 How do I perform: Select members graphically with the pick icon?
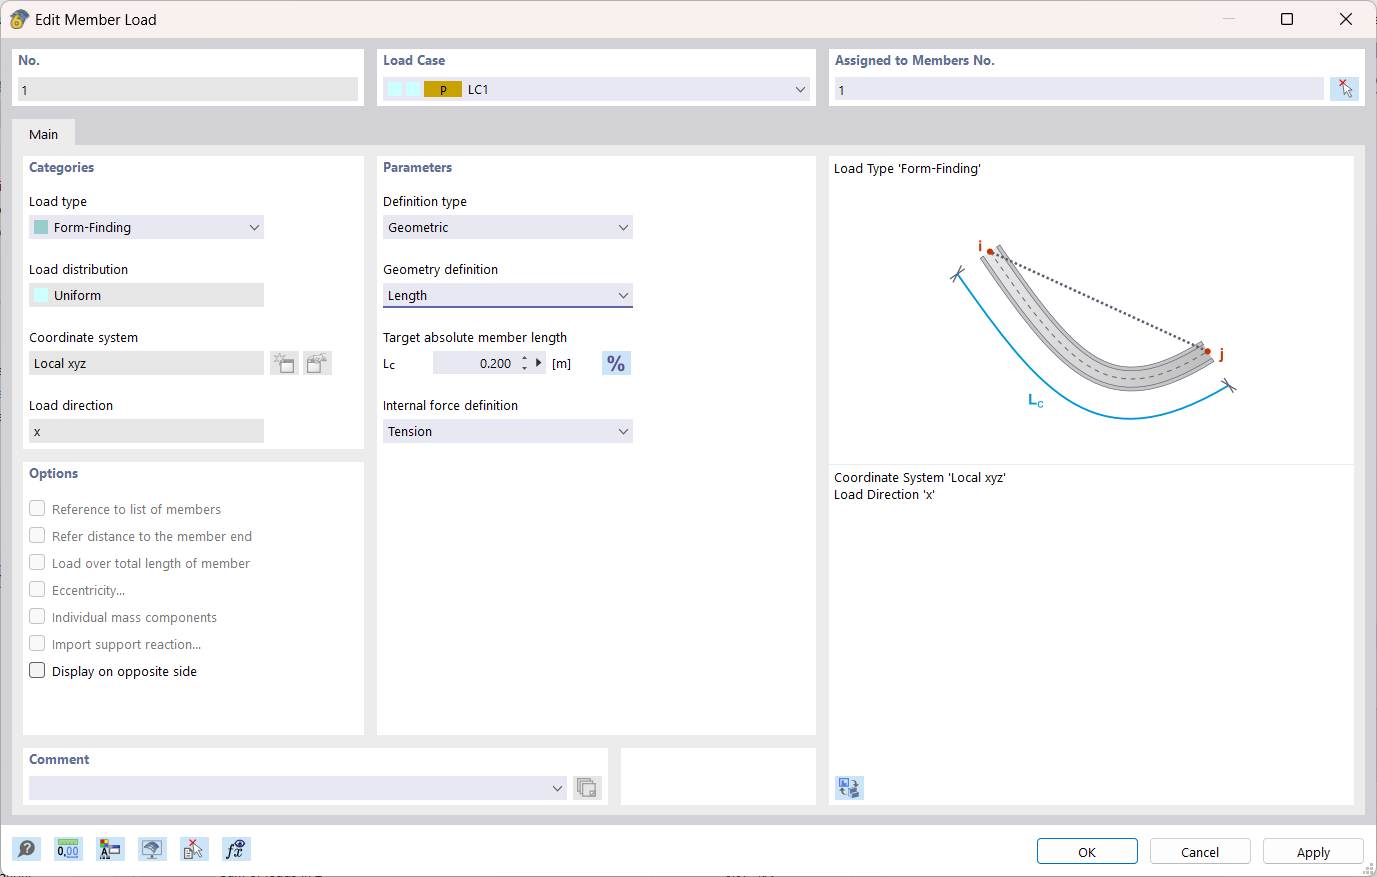point(1345,88)
